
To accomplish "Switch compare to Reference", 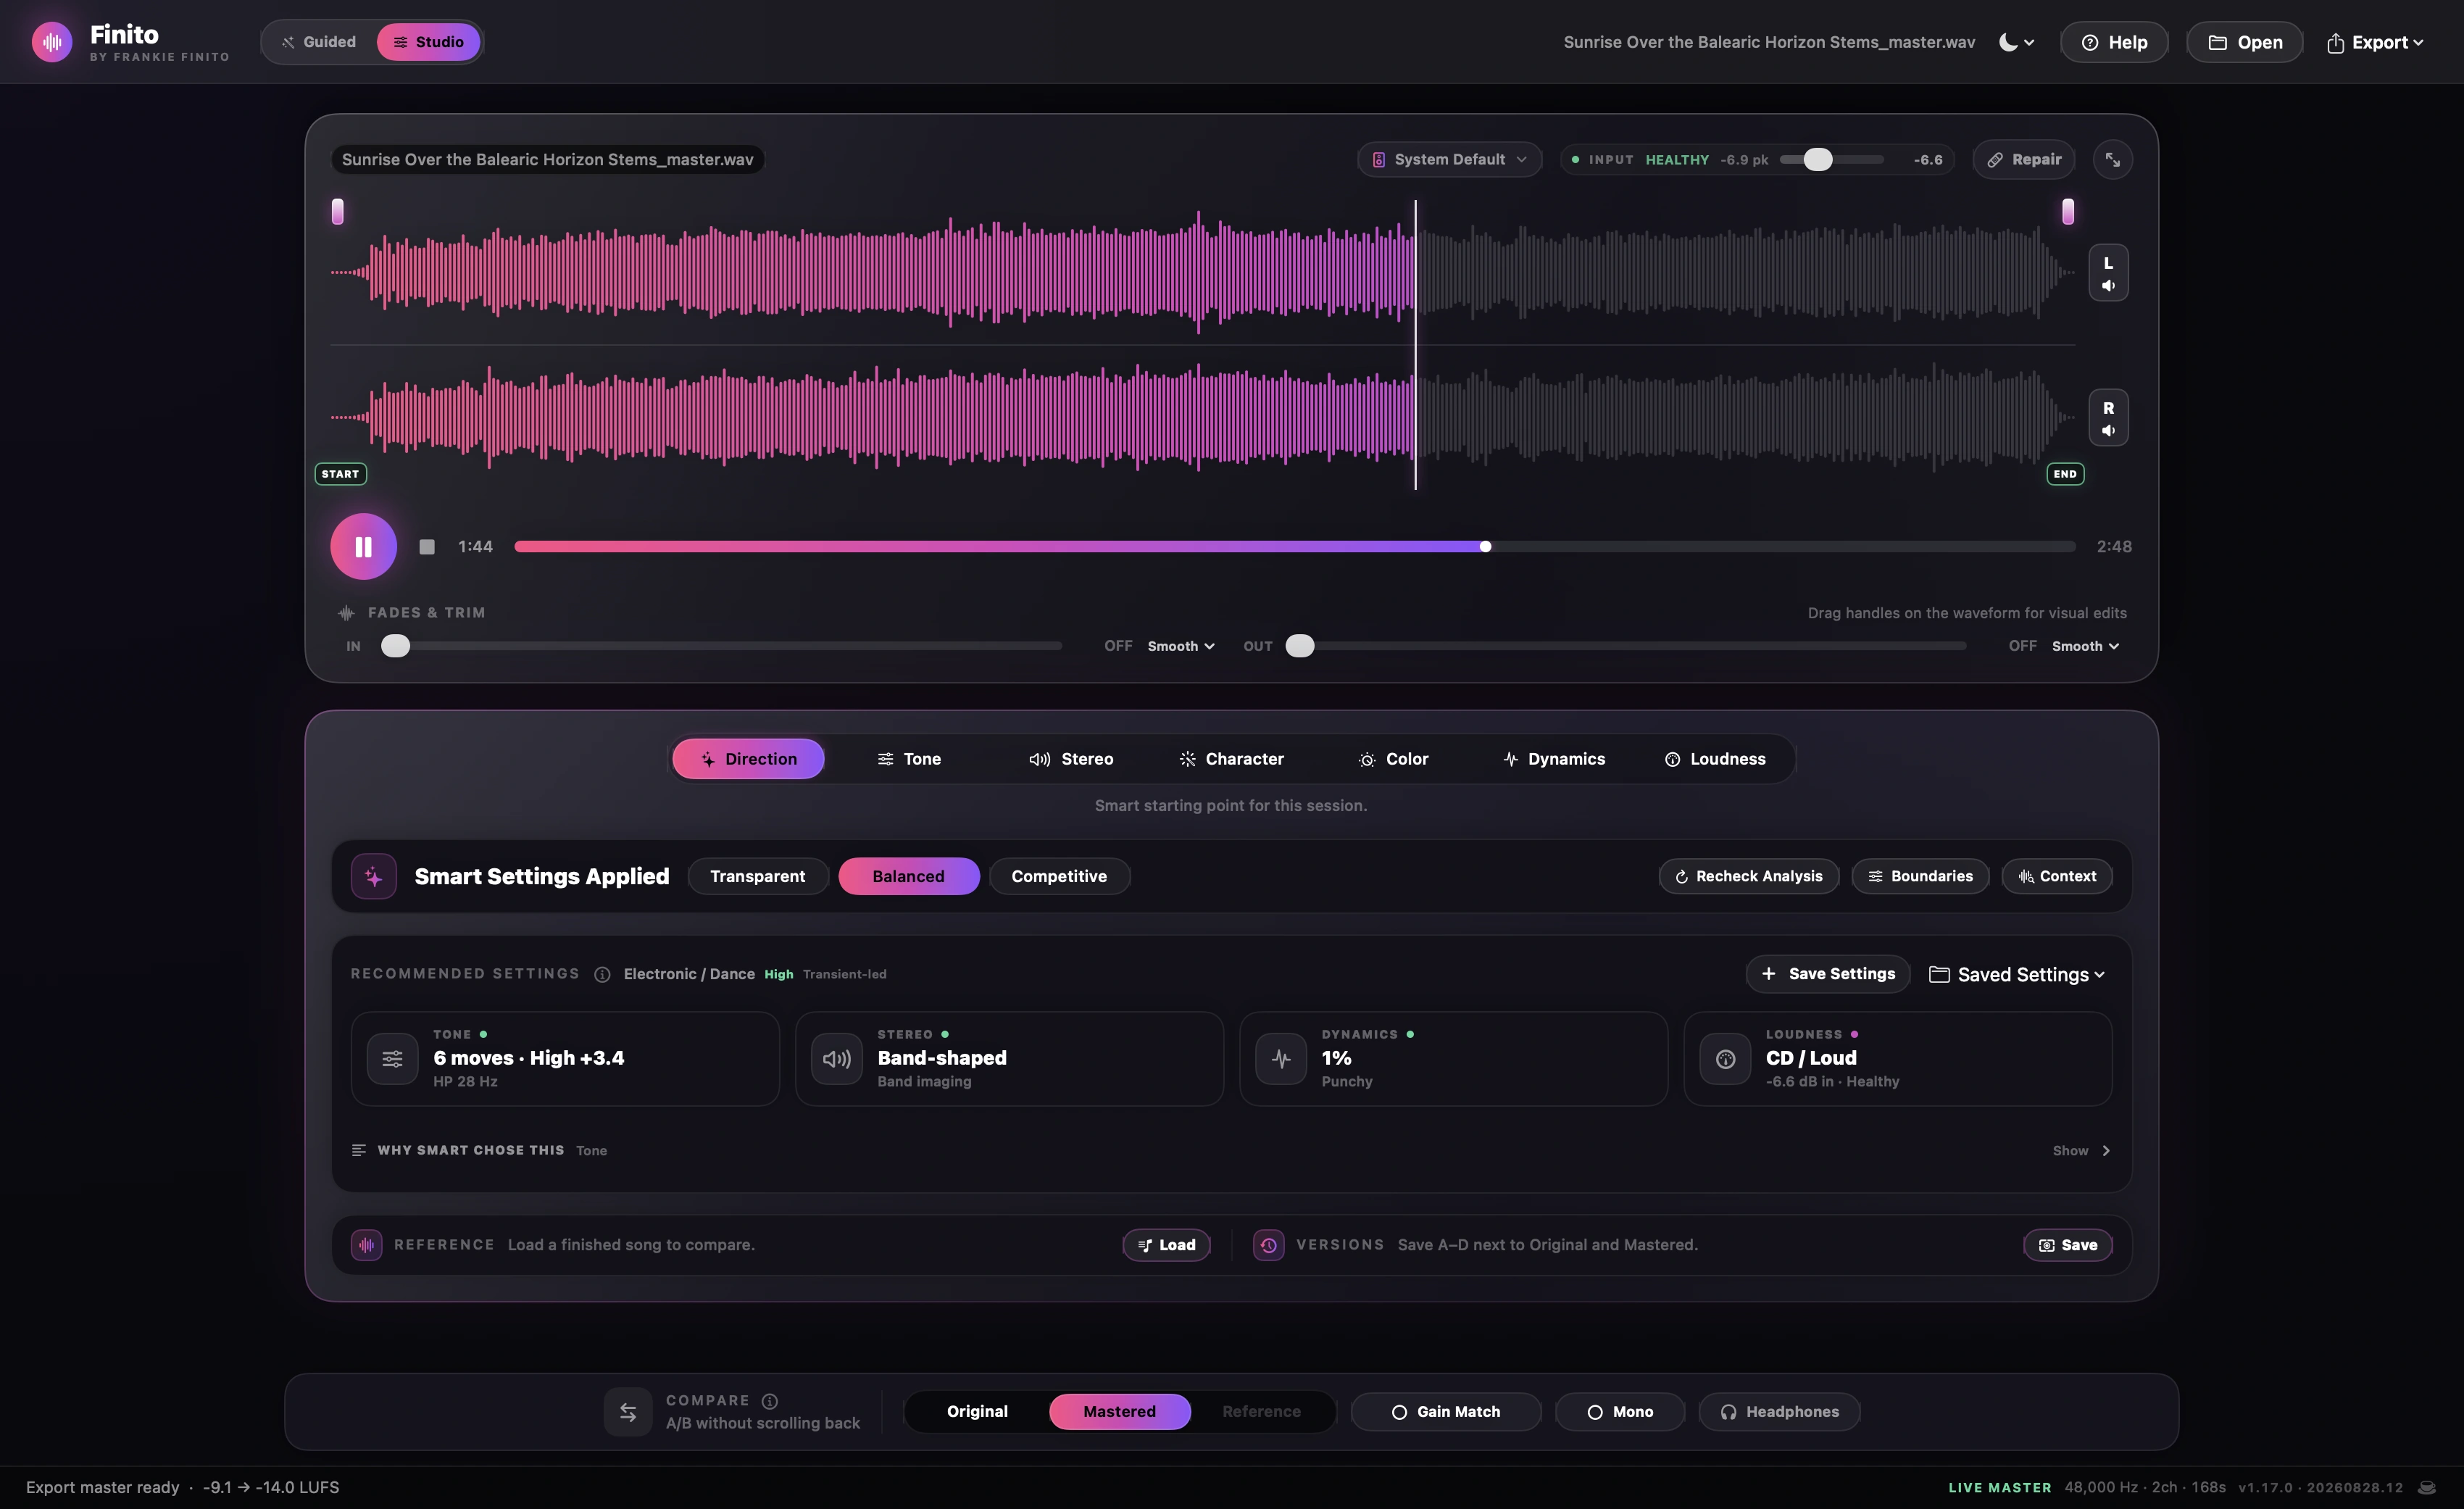I will tap(1262, 1412).
